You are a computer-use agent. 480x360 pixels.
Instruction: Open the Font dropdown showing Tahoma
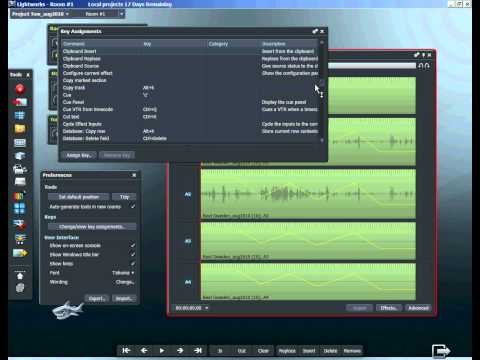click(x=123, y=273)
